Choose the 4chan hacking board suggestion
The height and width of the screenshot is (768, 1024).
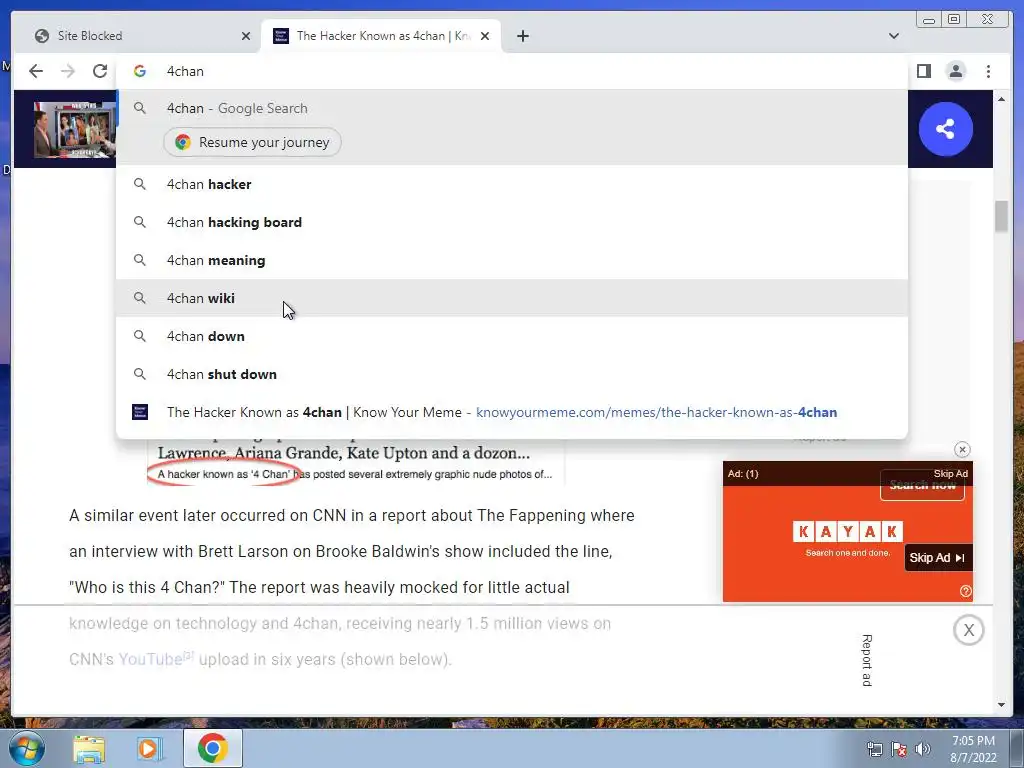pyautogui.click(x=511, y=222)
